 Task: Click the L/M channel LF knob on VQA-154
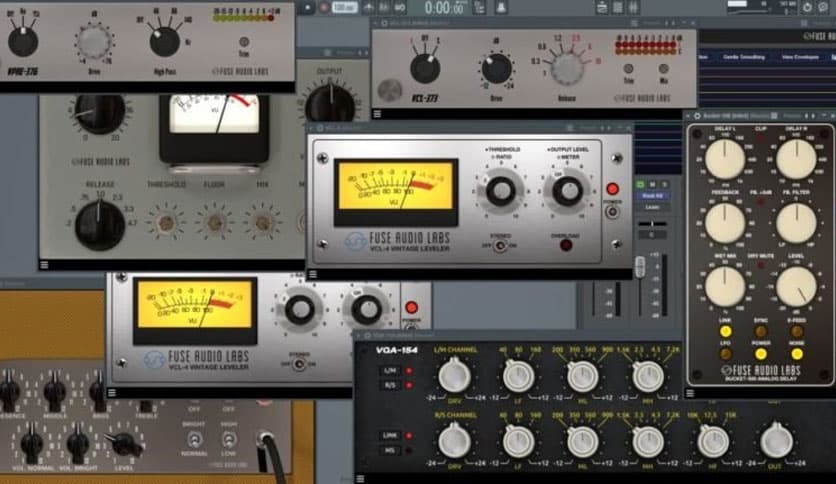[519, 376]
